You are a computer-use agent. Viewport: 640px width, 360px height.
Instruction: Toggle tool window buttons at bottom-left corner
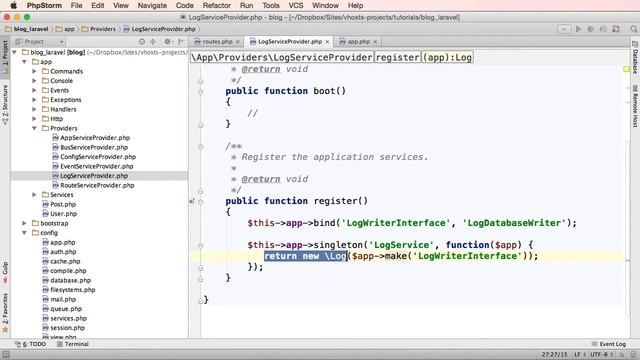(5, 355)
